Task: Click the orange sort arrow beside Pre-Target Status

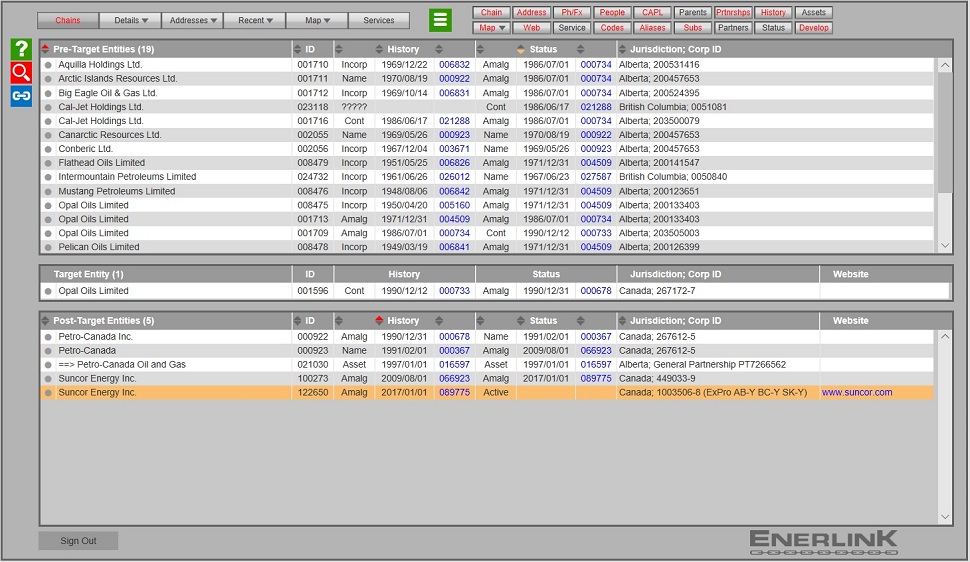Action: click(521, 49)
